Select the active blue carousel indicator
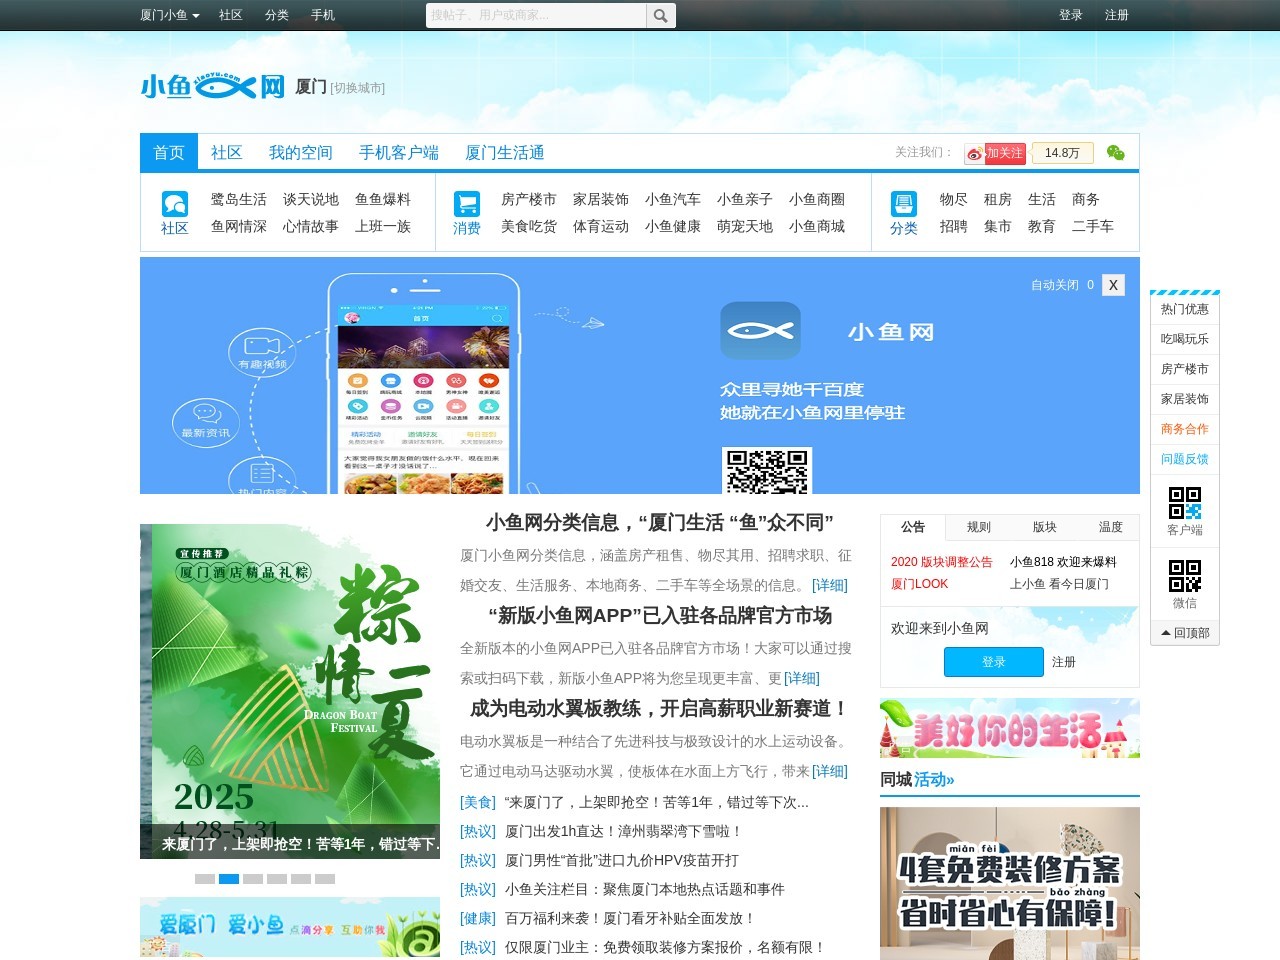 point(229,879)
